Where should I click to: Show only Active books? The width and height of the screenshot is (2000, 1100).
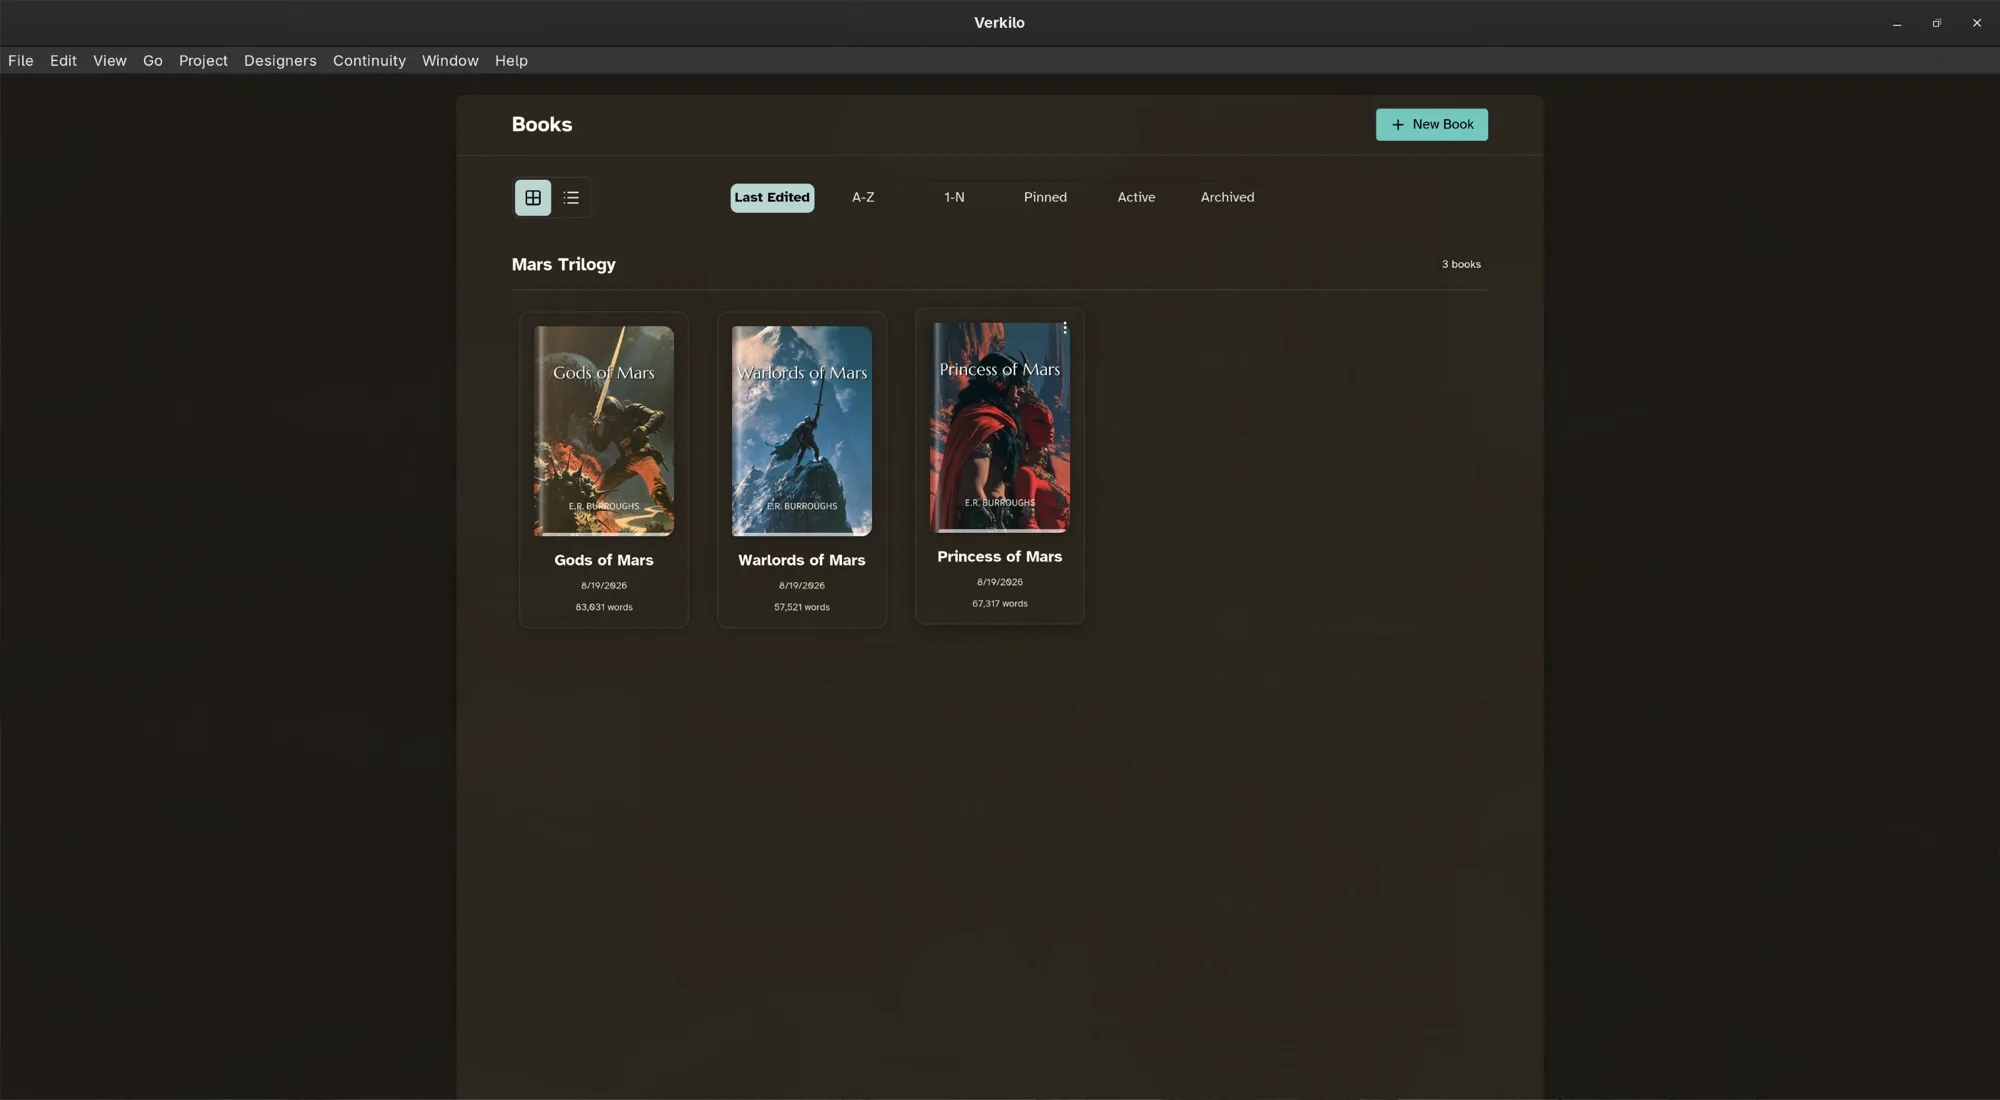[1136, 198]
